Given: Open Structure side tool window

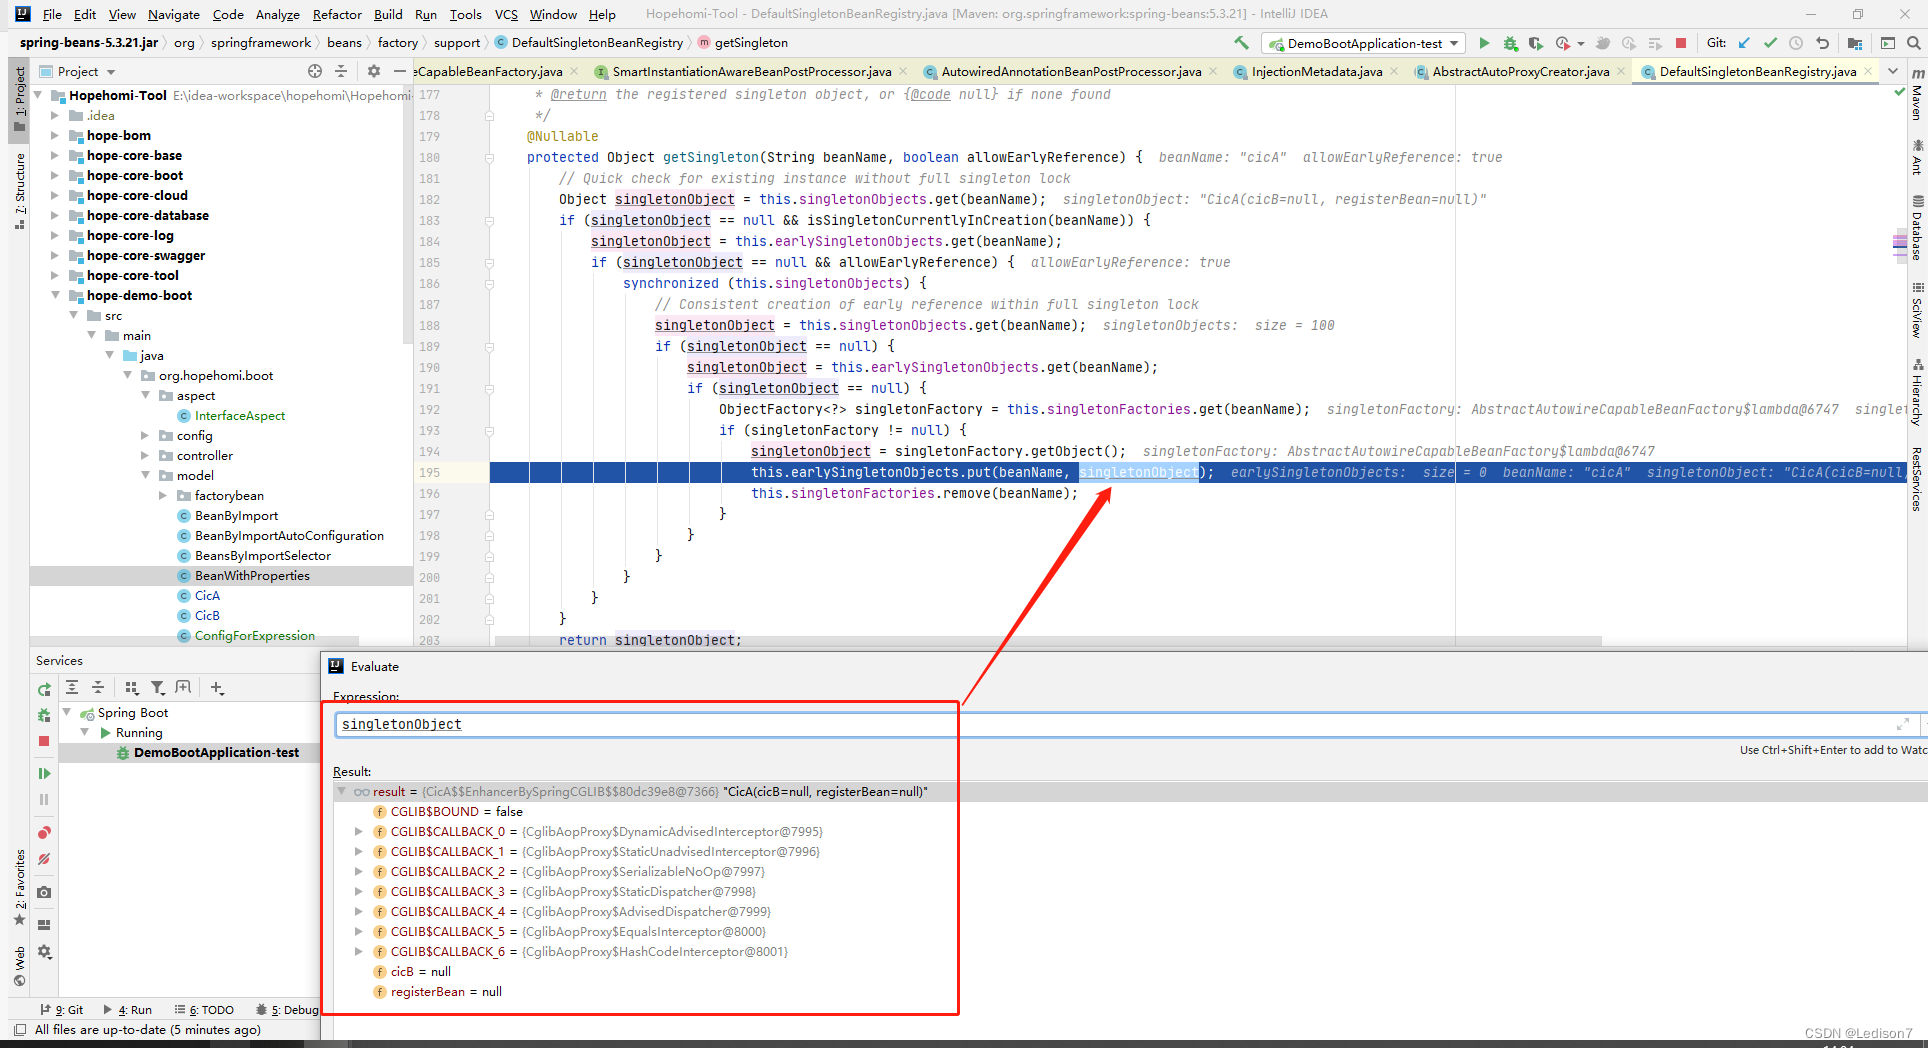Looking at the screenshot, I should 19,190.
